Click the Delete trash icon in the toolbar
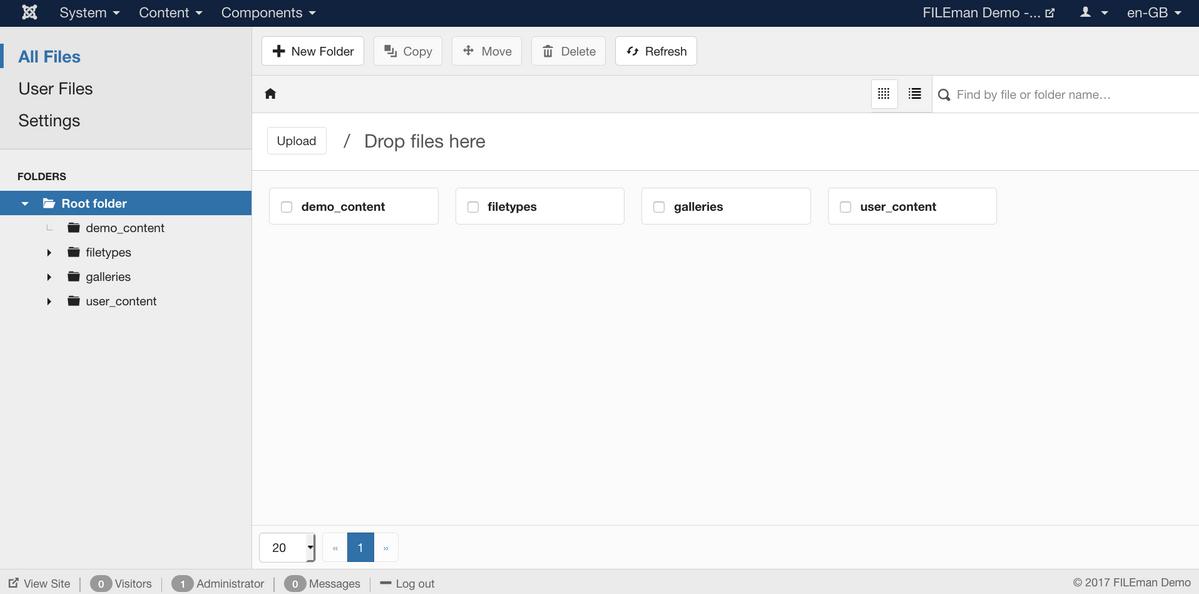This screenshot has width=1199, height=594. coord(547,50)
